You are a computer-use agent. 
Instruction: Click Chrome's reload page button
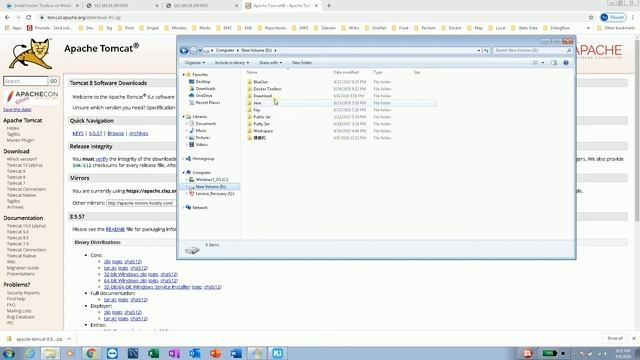[29, 18]
